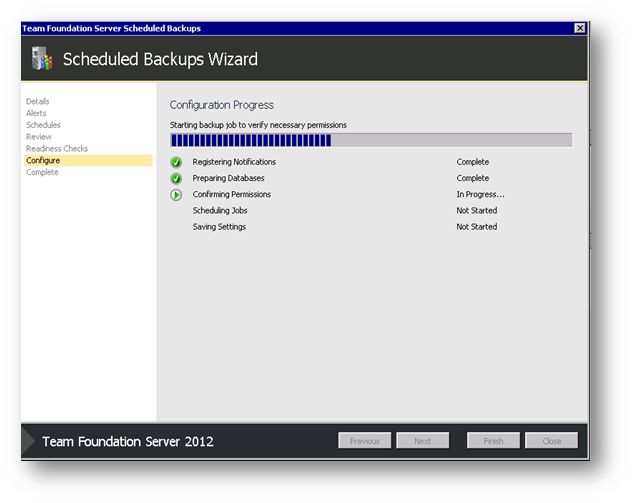Click the footer triangle beside Team Foundation Server 2012

(28, 441)
